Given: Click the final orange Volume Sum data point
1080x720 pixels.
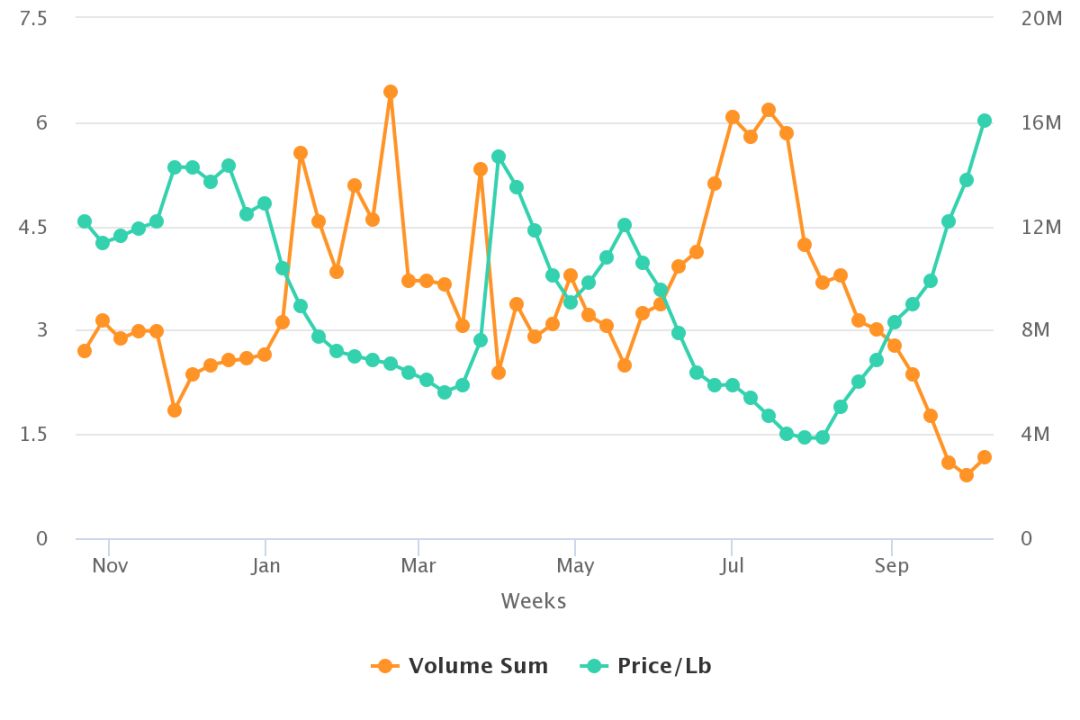Looking at the screenshot, I should point(984,457).
